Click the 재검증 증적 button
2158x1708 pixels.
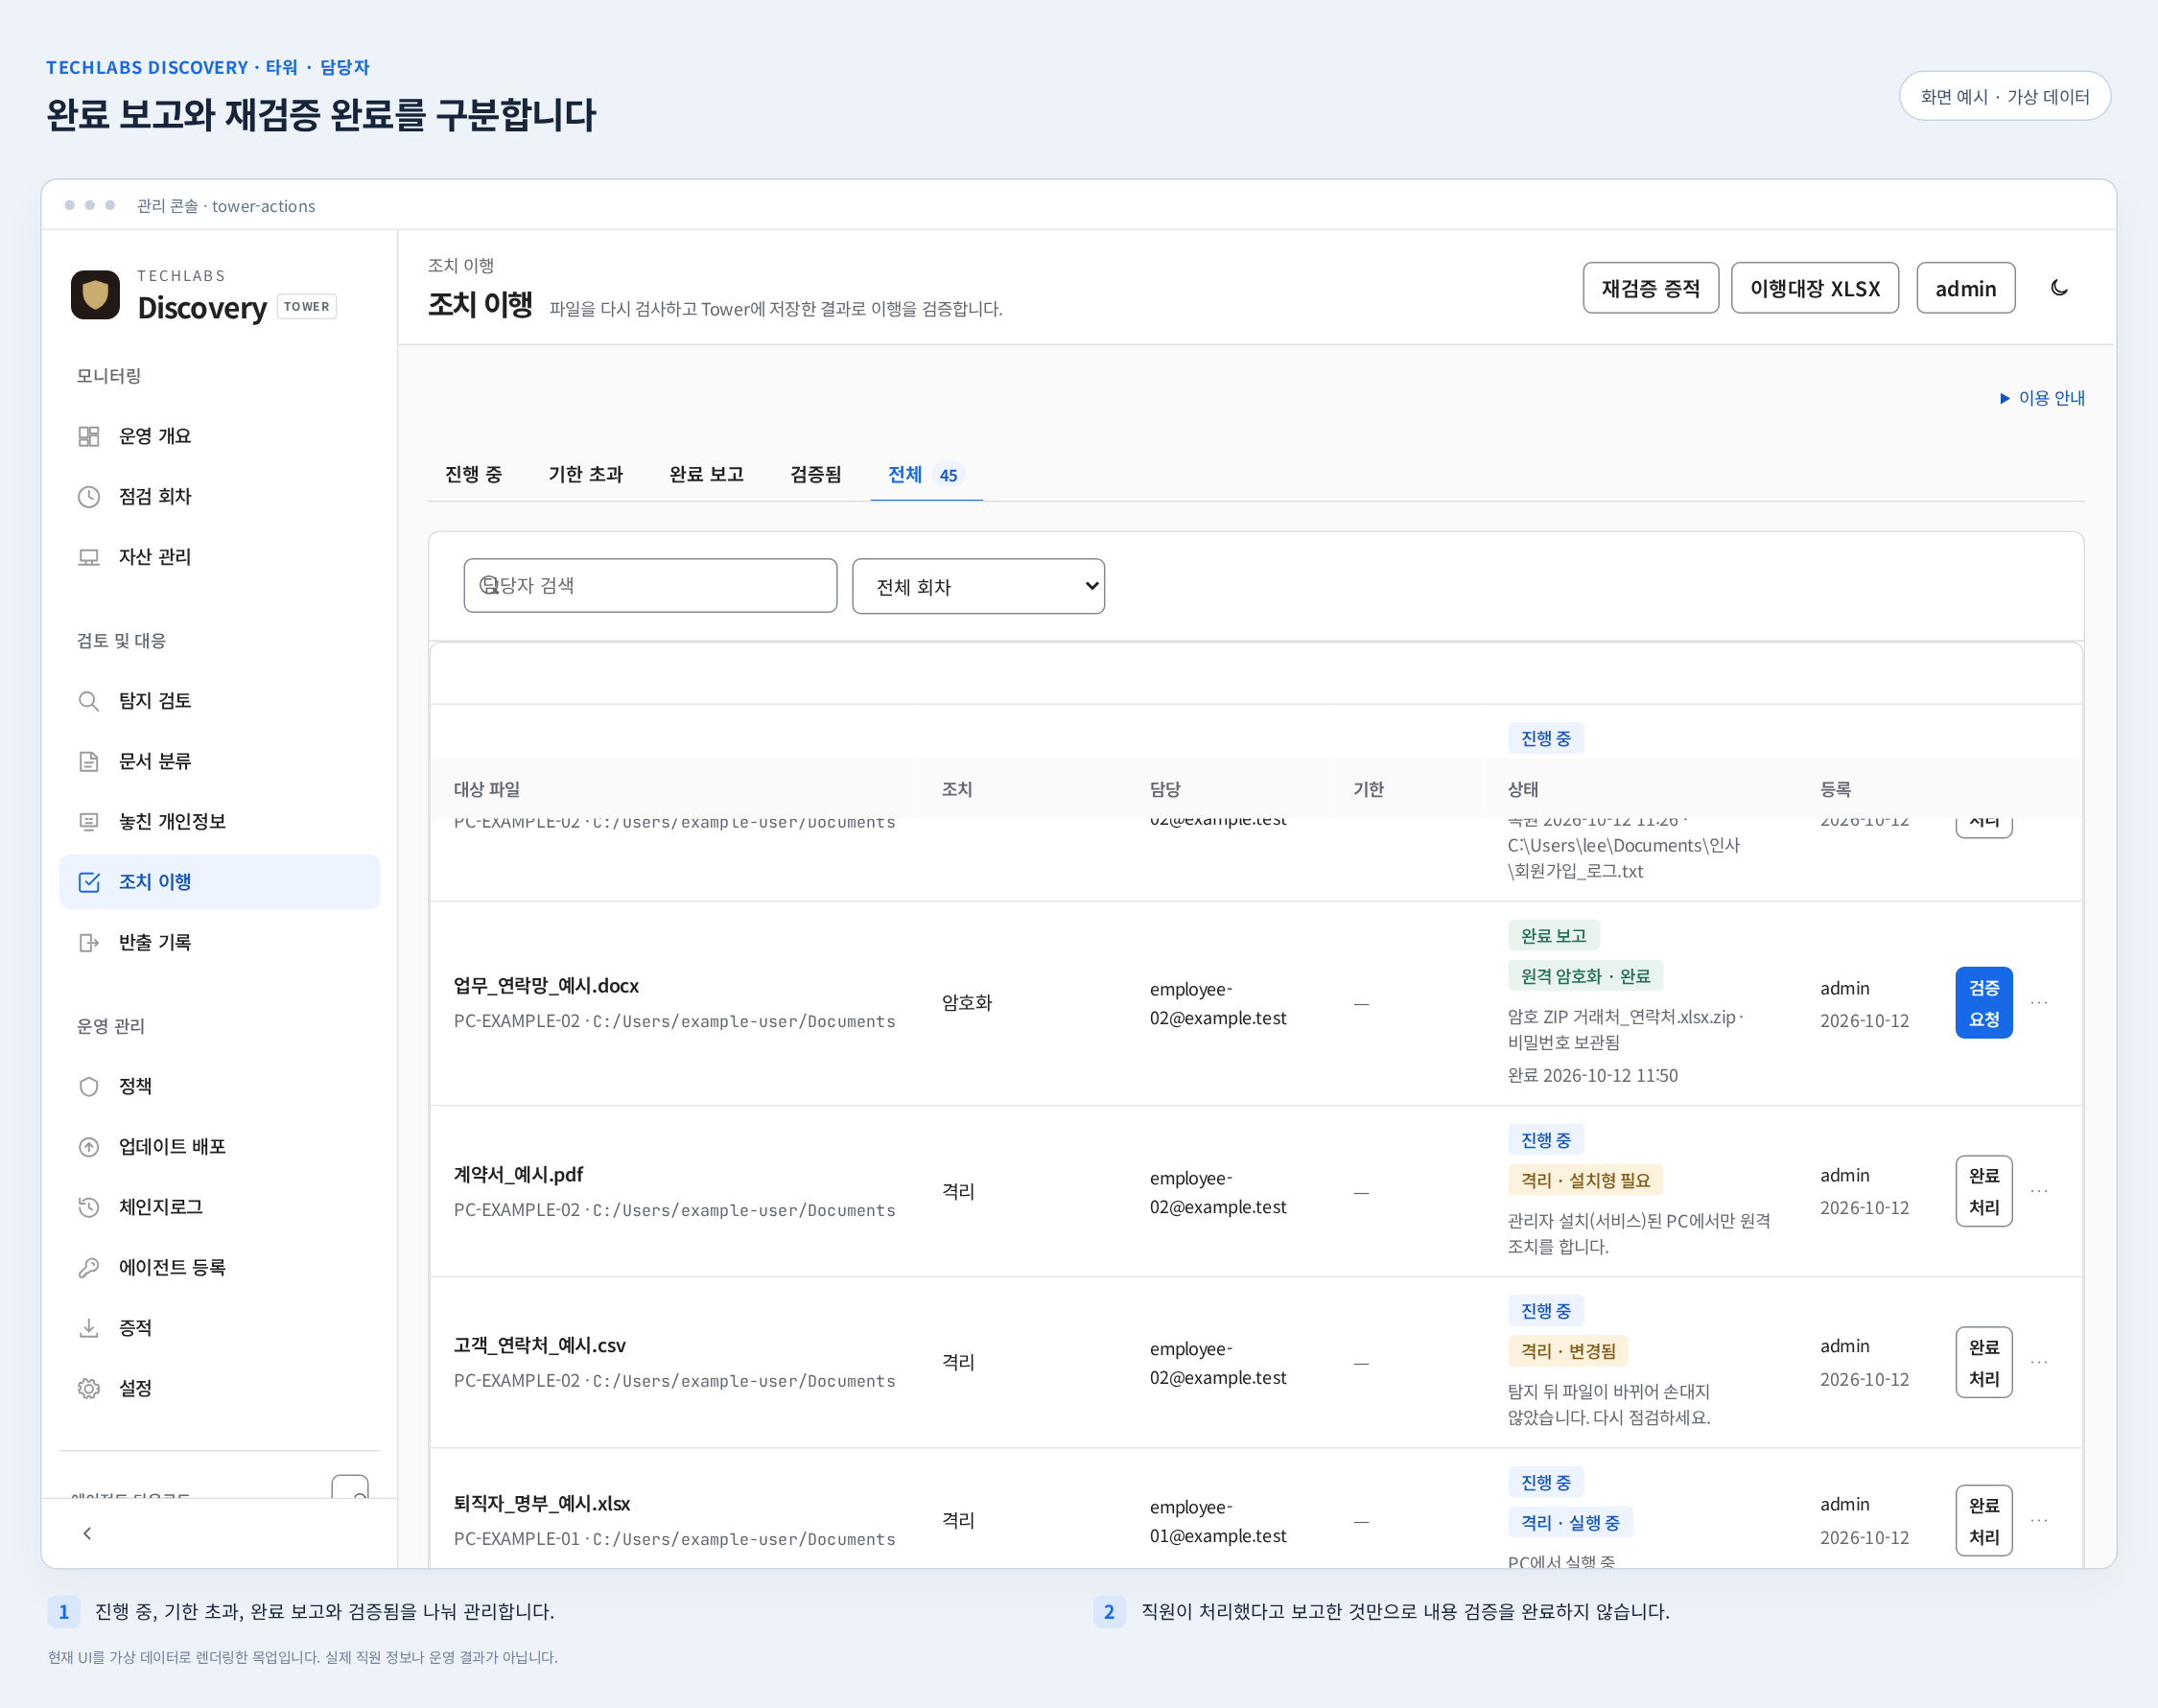1650,288
